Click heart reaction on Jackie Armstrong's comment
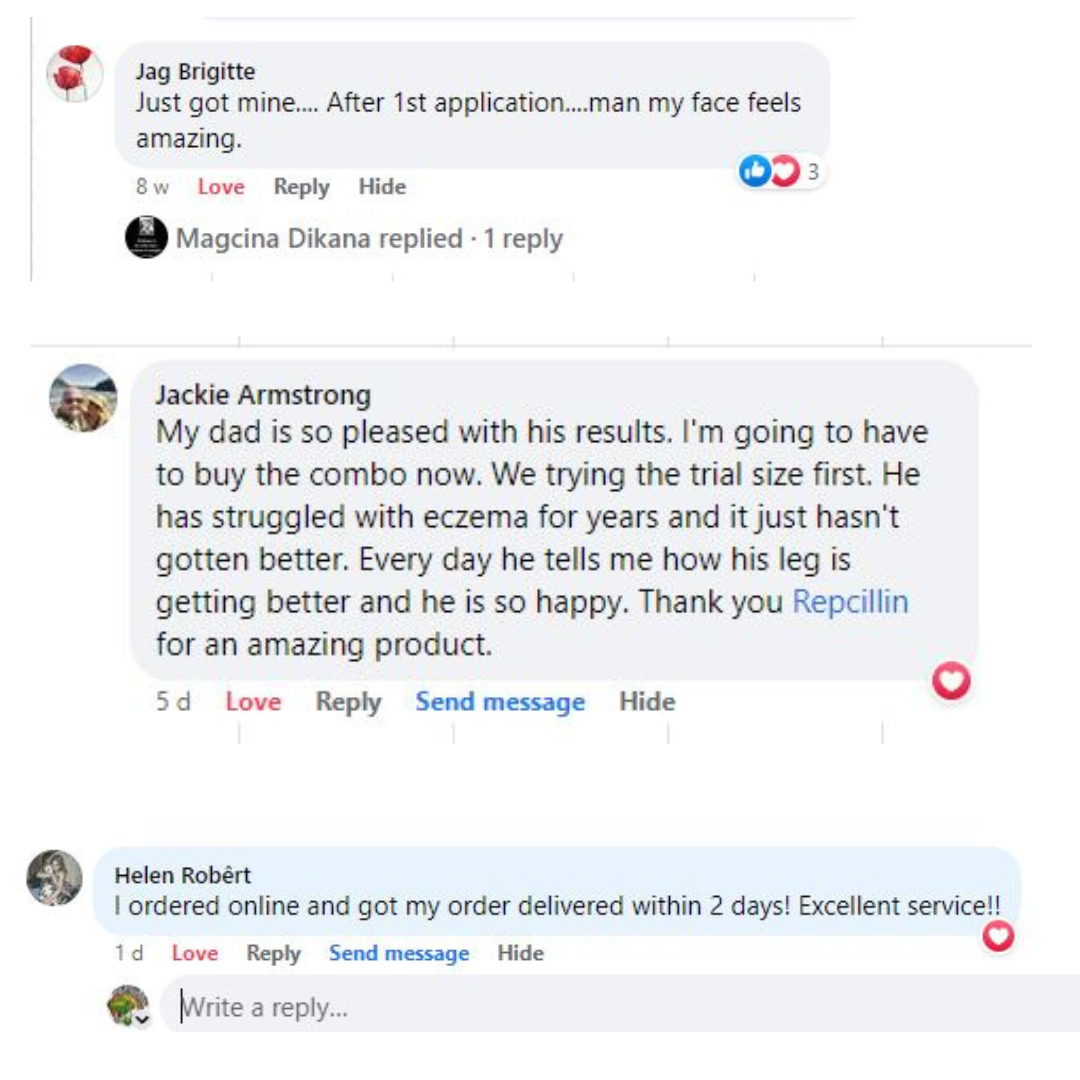1080x1080 pixels. (x=951, y=681)
